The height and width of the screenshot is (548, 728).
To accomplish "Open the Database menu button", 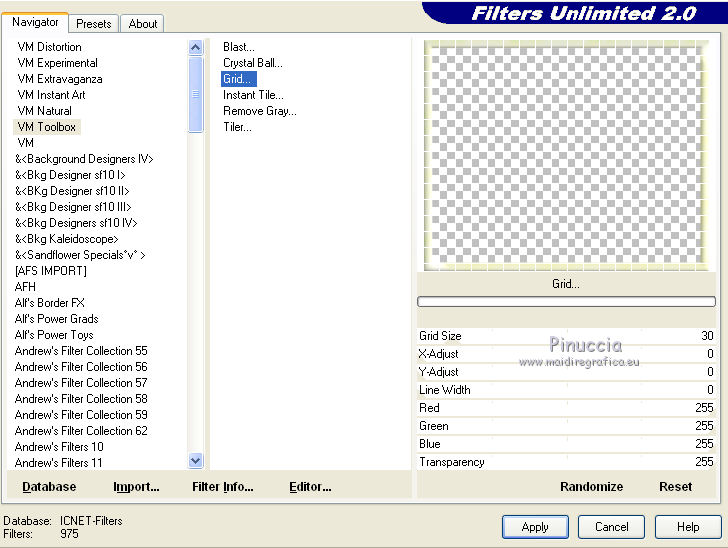I will click(x=49, y=487).
